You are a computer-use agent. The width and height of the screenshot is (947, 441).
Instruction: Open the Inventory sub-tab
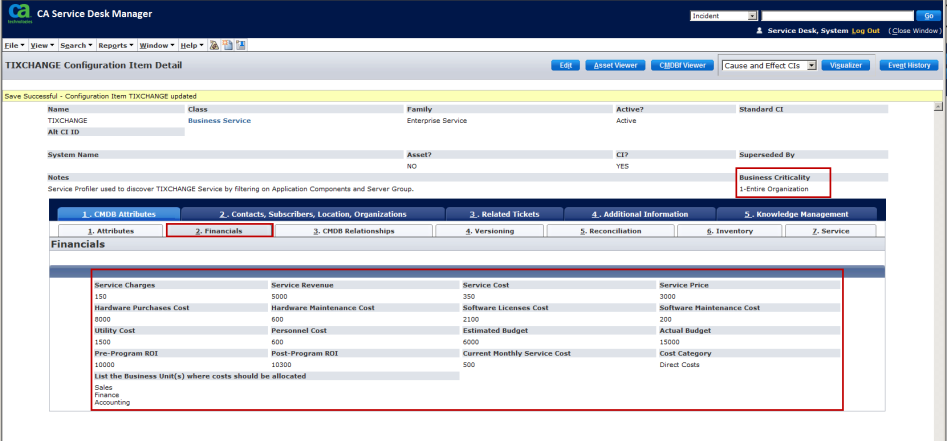(730, 231)
